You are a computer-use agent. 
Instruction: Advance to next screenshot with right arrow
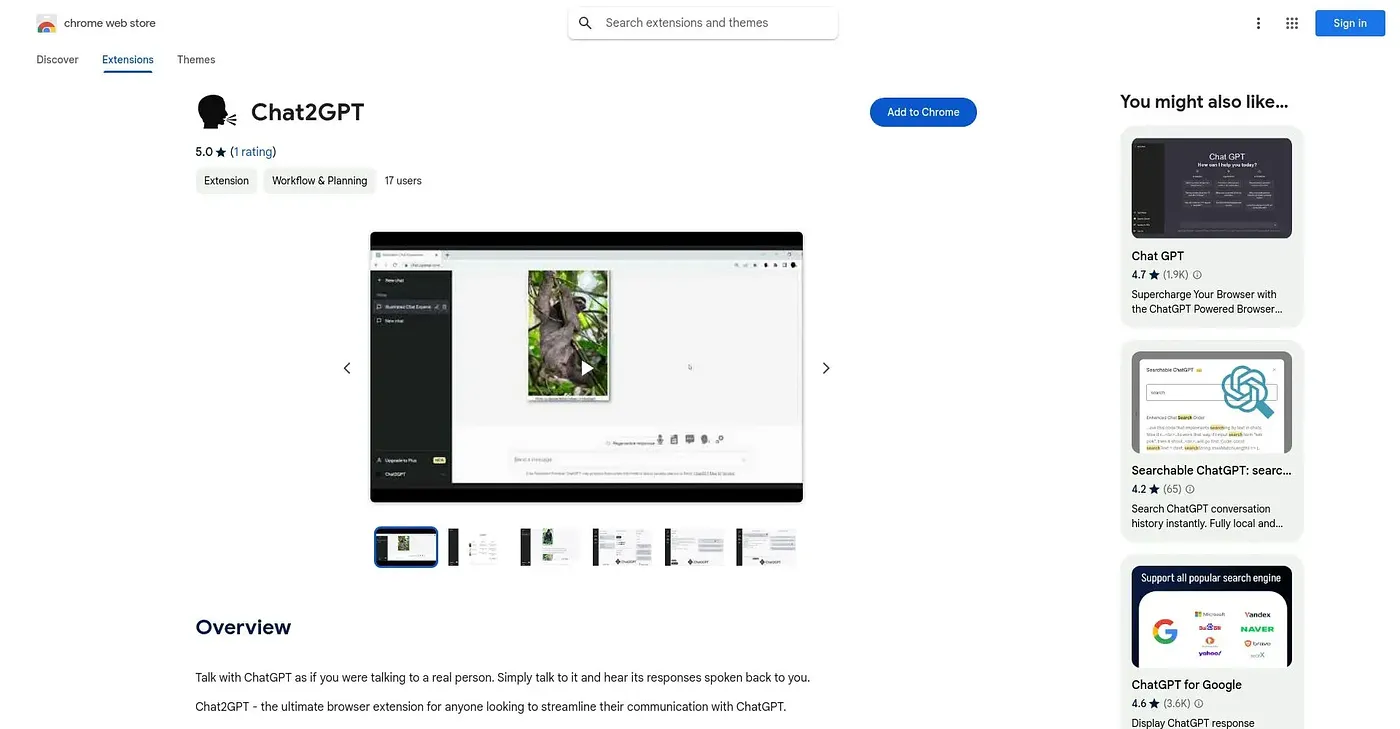(x=826, y=368)
